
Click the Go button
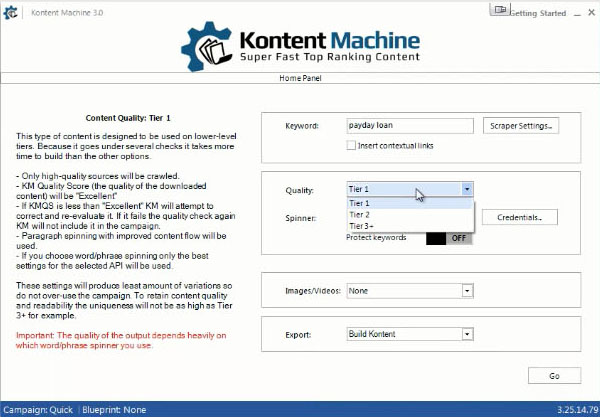pyautogui.click(x=554, y=376)
